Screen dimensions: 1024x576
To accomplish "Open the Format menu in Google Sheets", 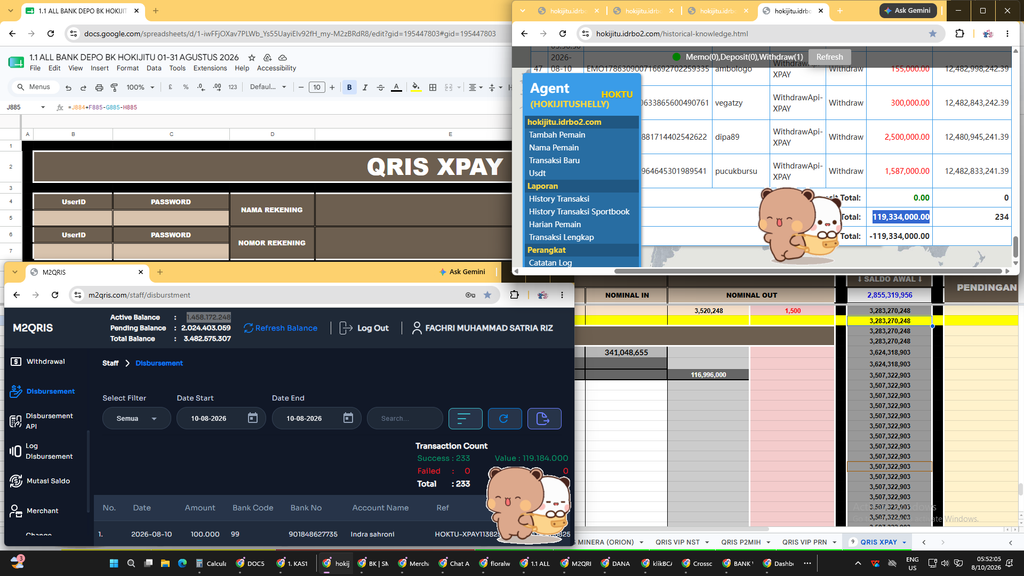I will click(x=127, y=68).
